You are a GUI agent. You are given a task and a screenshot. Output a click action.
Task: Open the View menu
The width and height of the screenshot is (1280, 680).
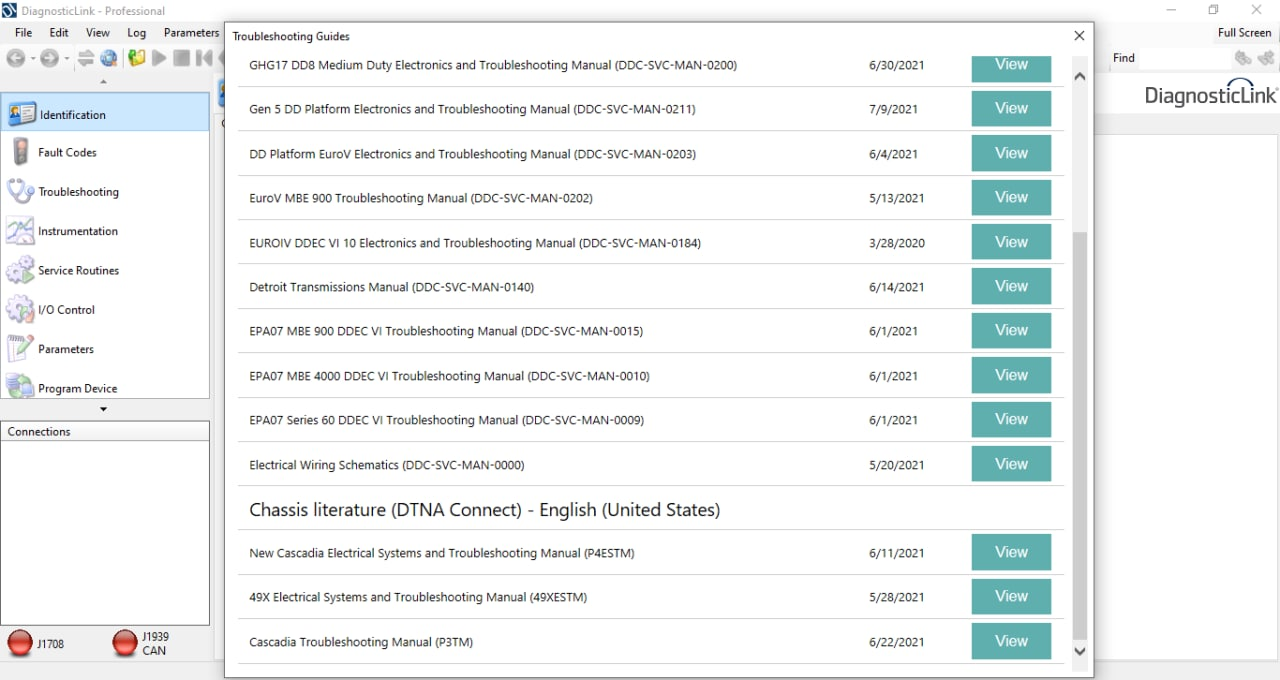point(98,32)
